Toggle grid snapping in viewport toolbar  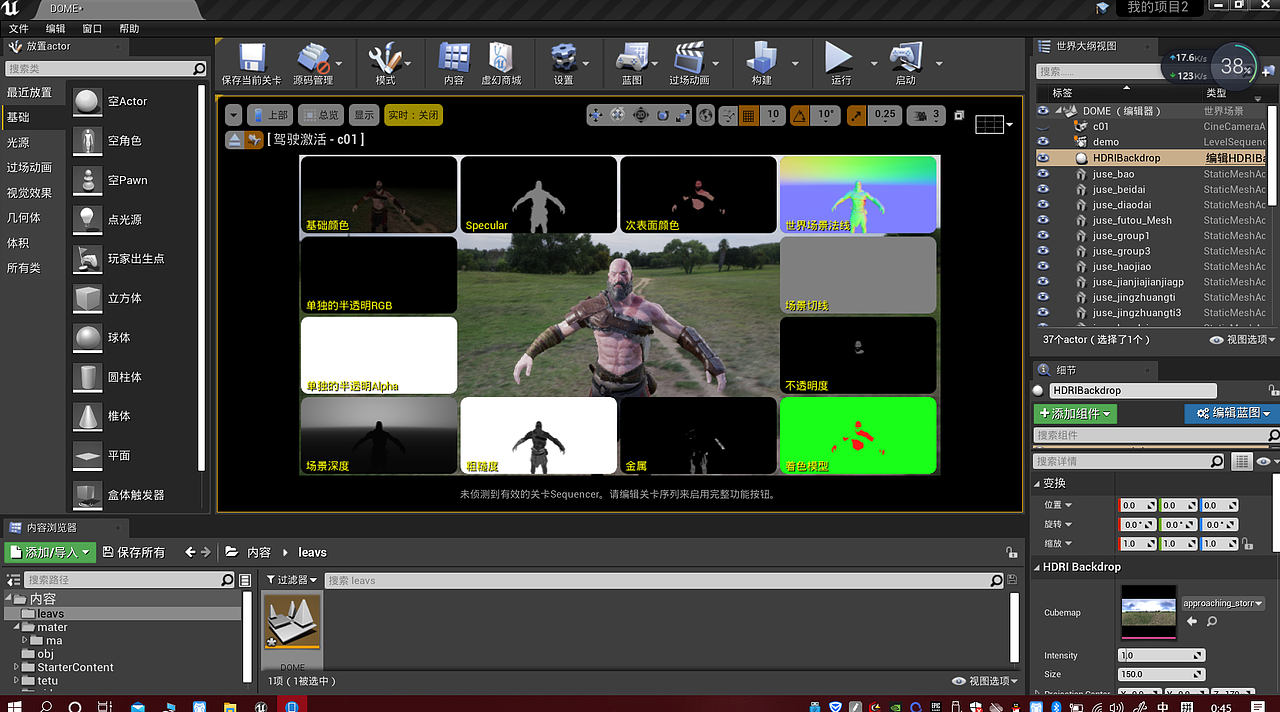pos(748,115)
